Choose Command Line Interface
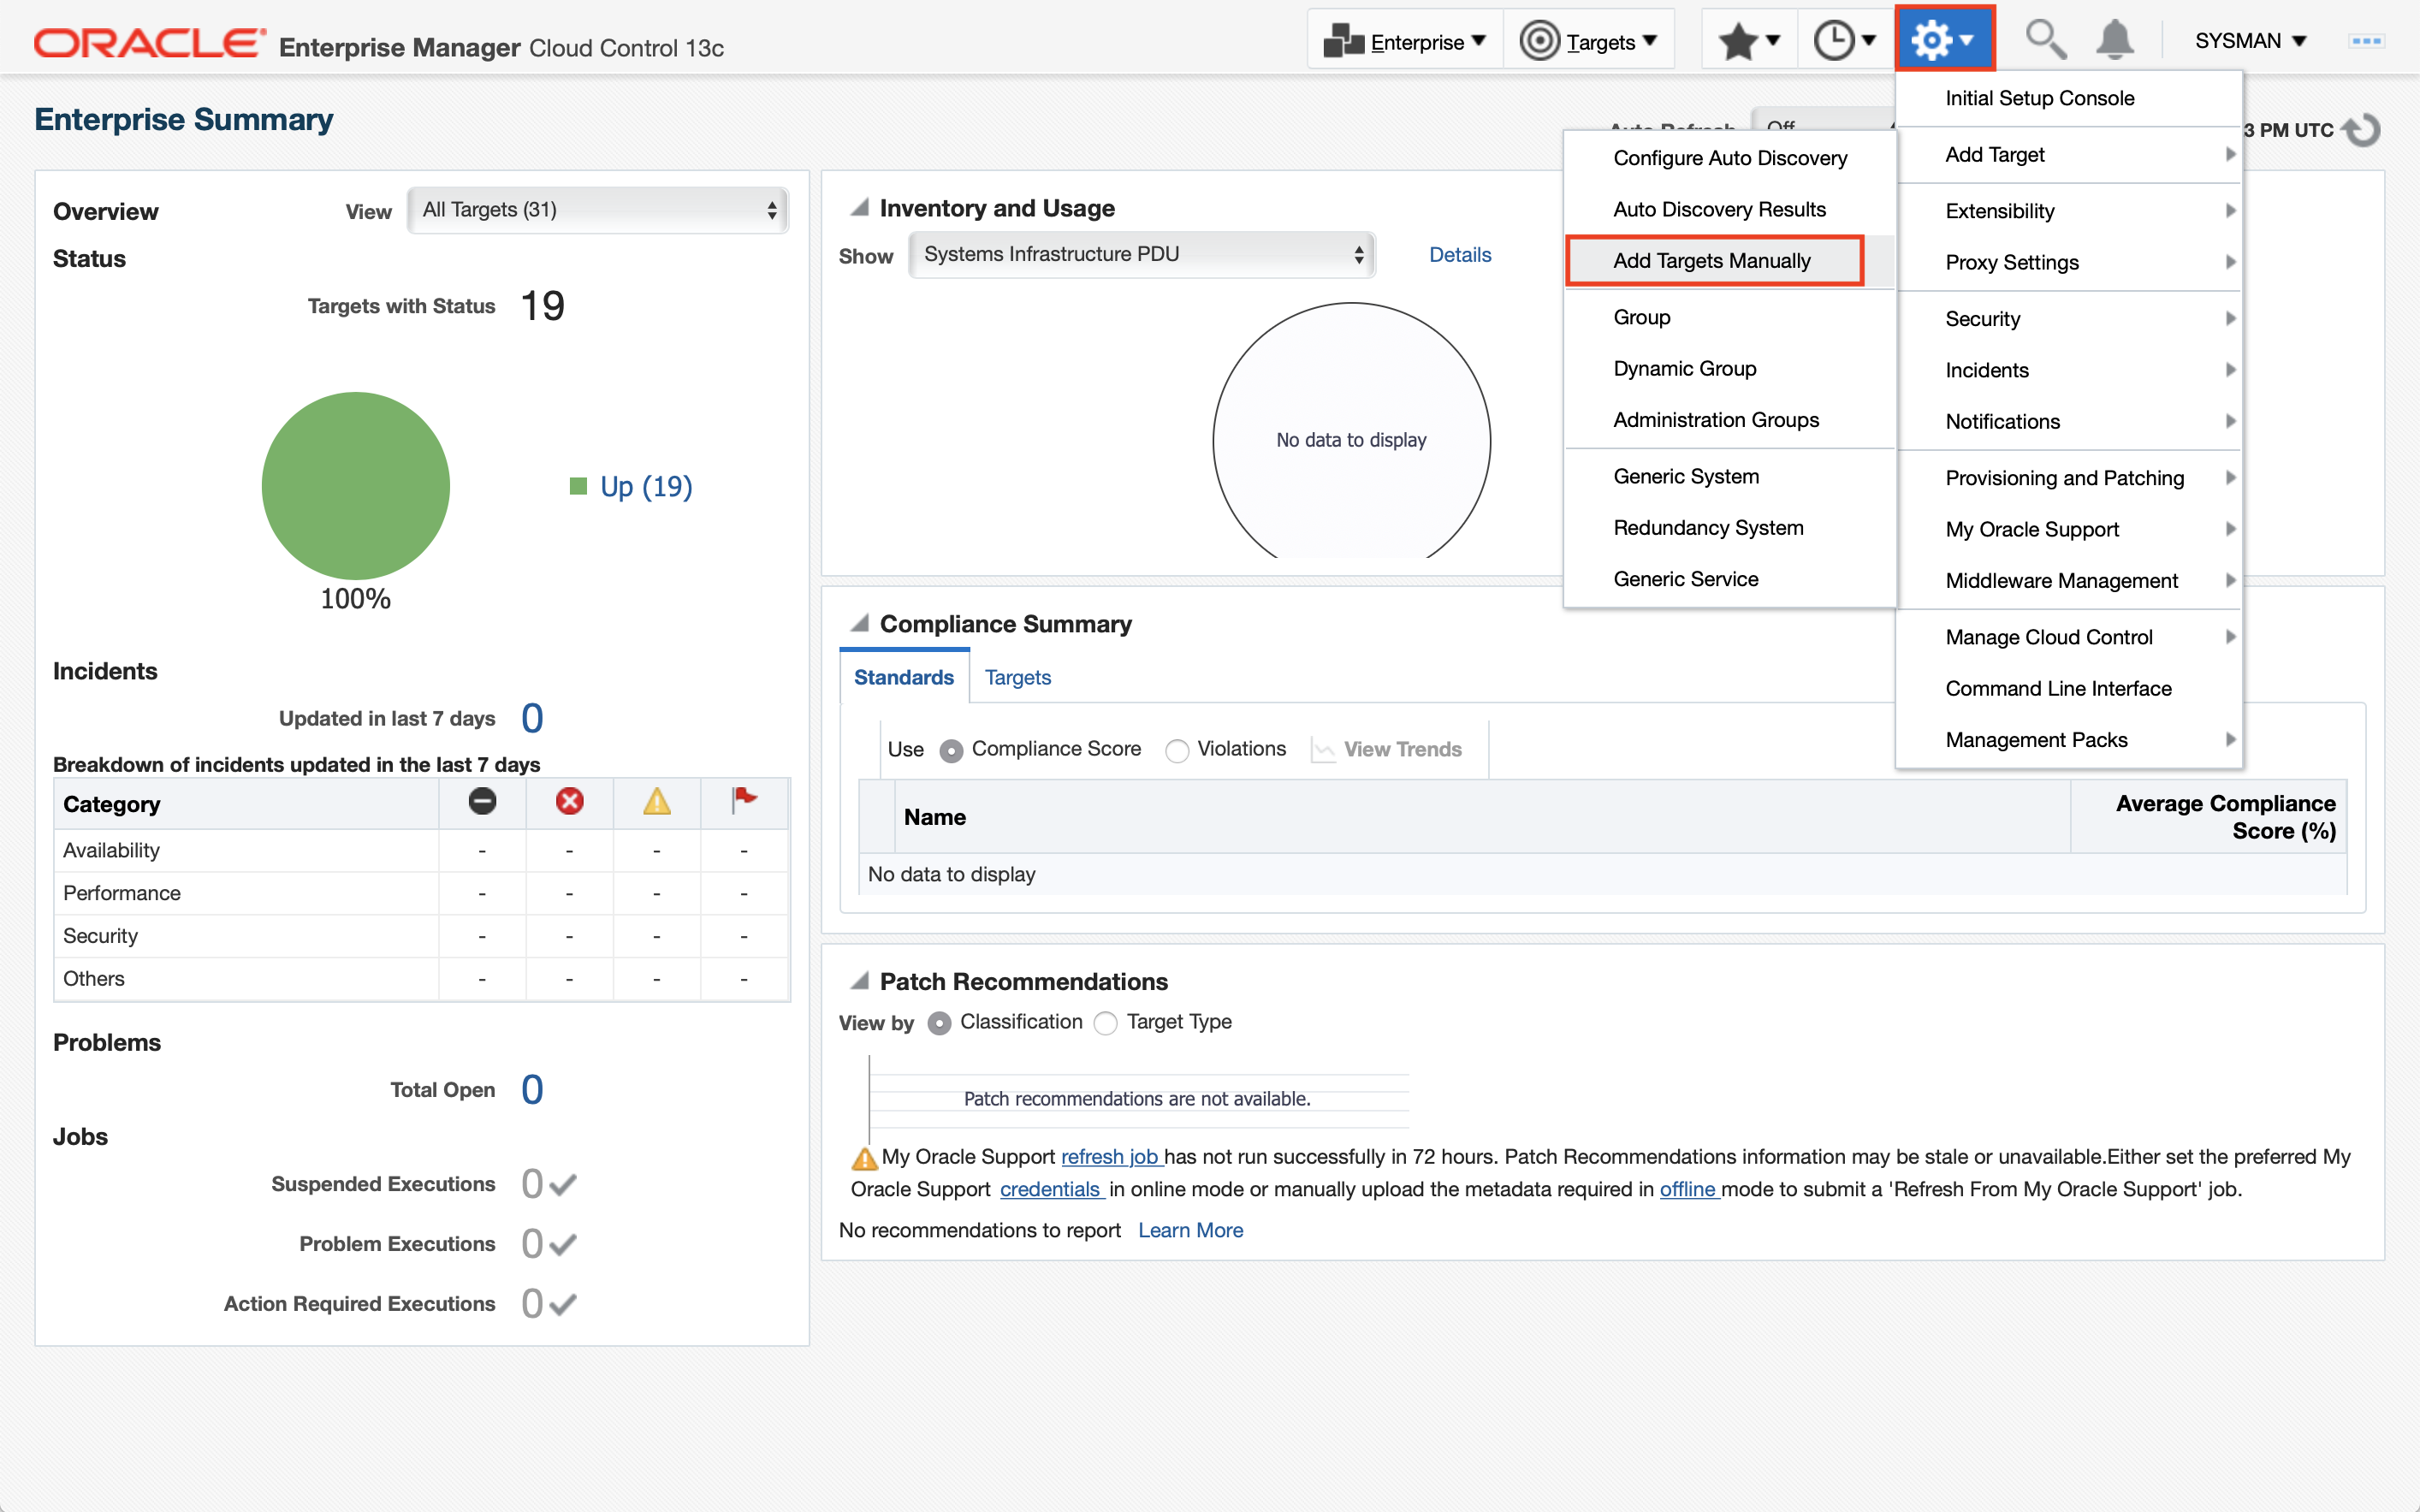Viewport: 2420px width, 1512px height. click(x=2069, y=689)
